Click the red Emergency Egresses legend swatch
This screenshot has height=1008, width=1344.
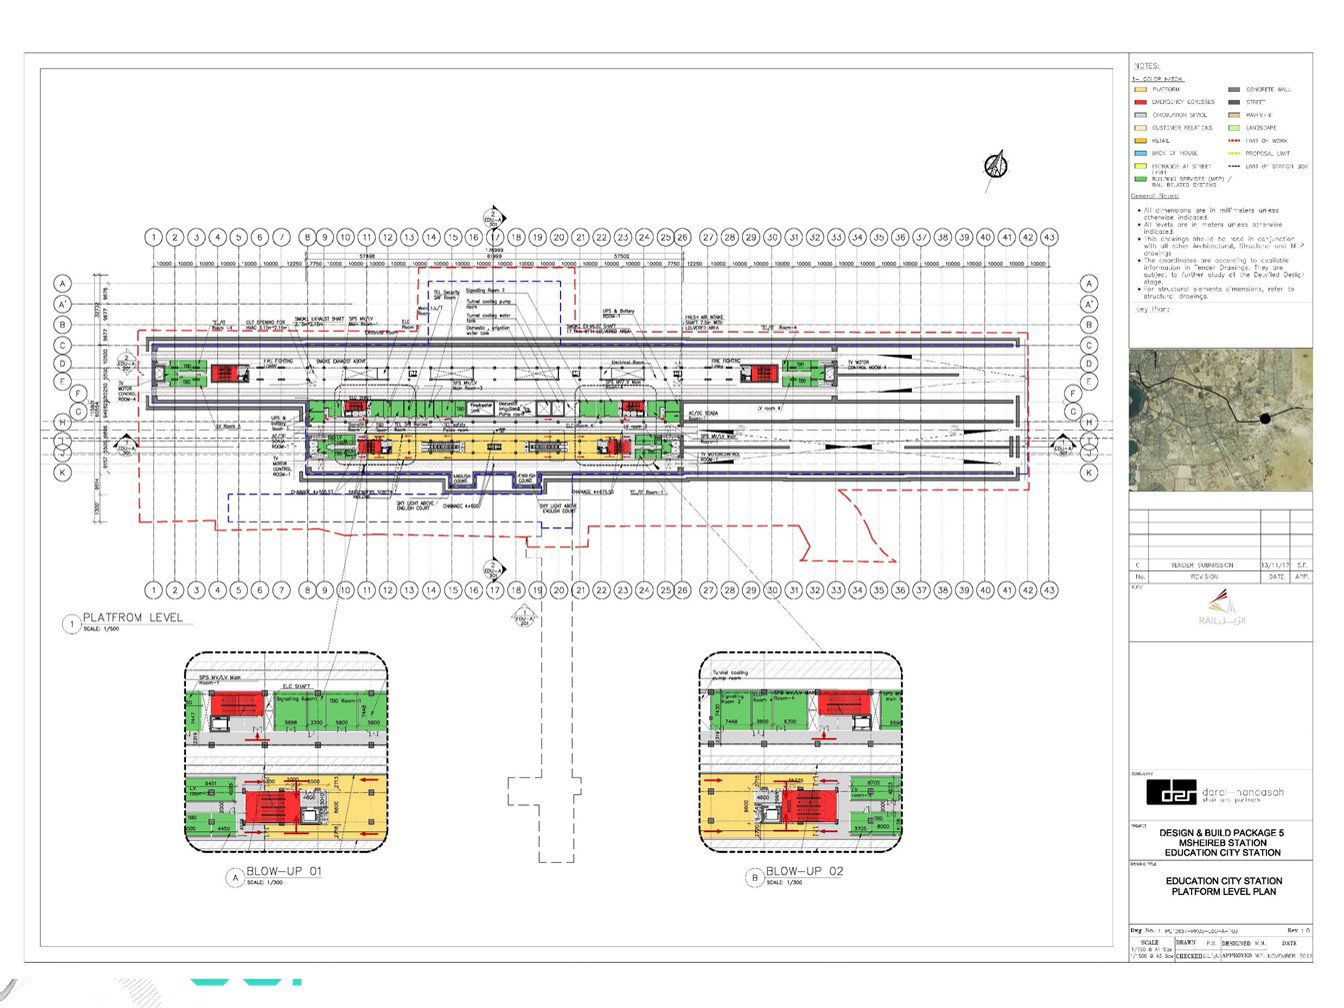point(1140,102)
